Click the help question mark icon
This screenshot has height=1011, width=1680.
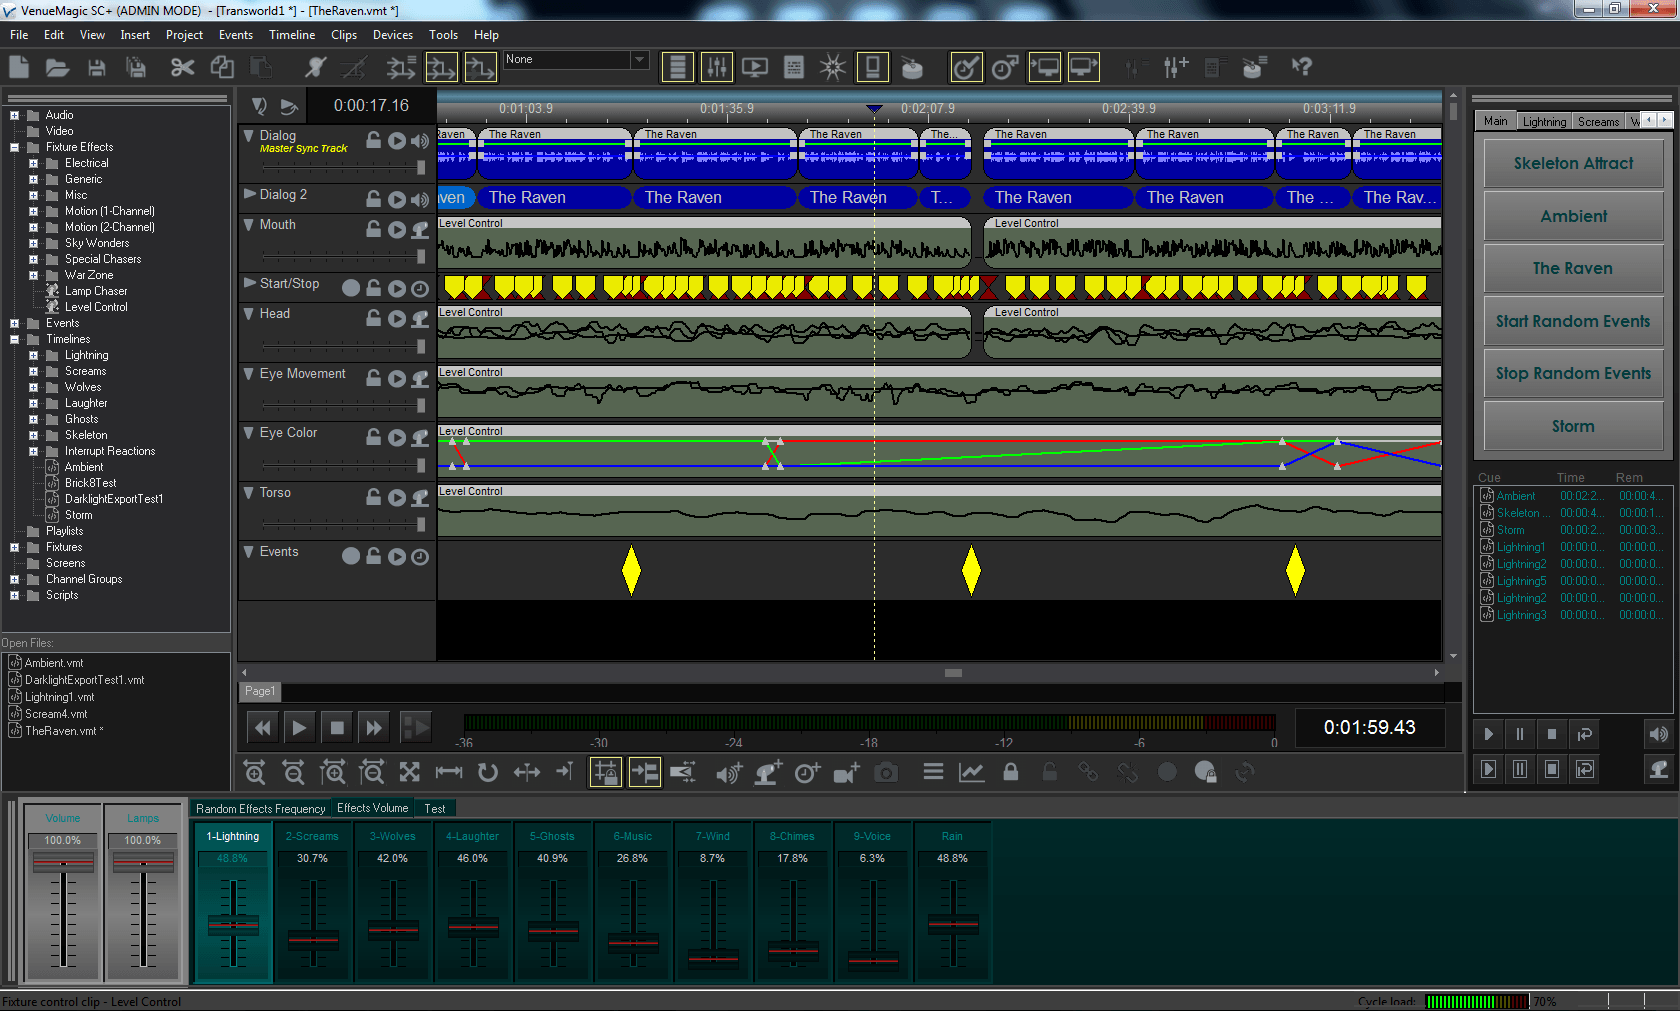click(1300, 67)
